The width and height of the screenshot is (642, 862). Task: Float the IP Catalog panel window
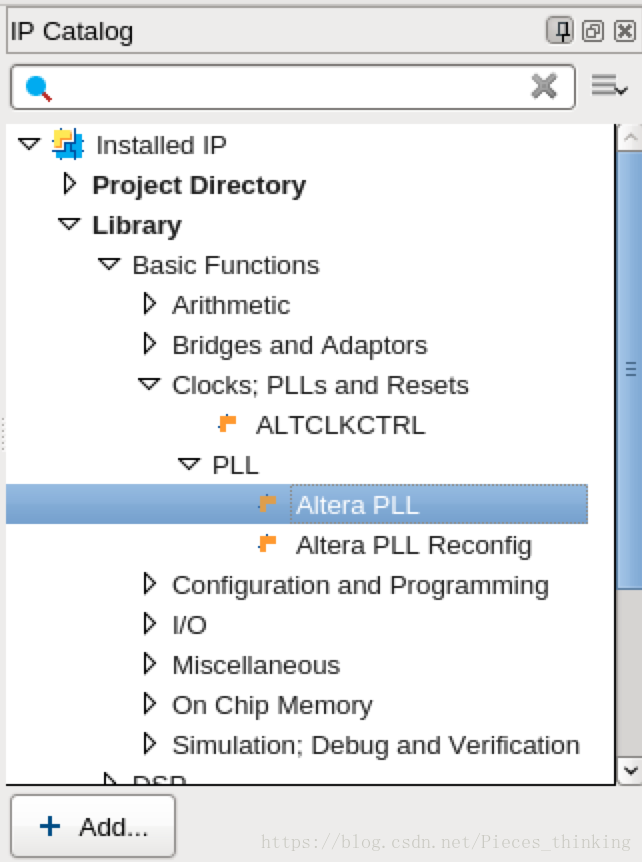[593, 31]
